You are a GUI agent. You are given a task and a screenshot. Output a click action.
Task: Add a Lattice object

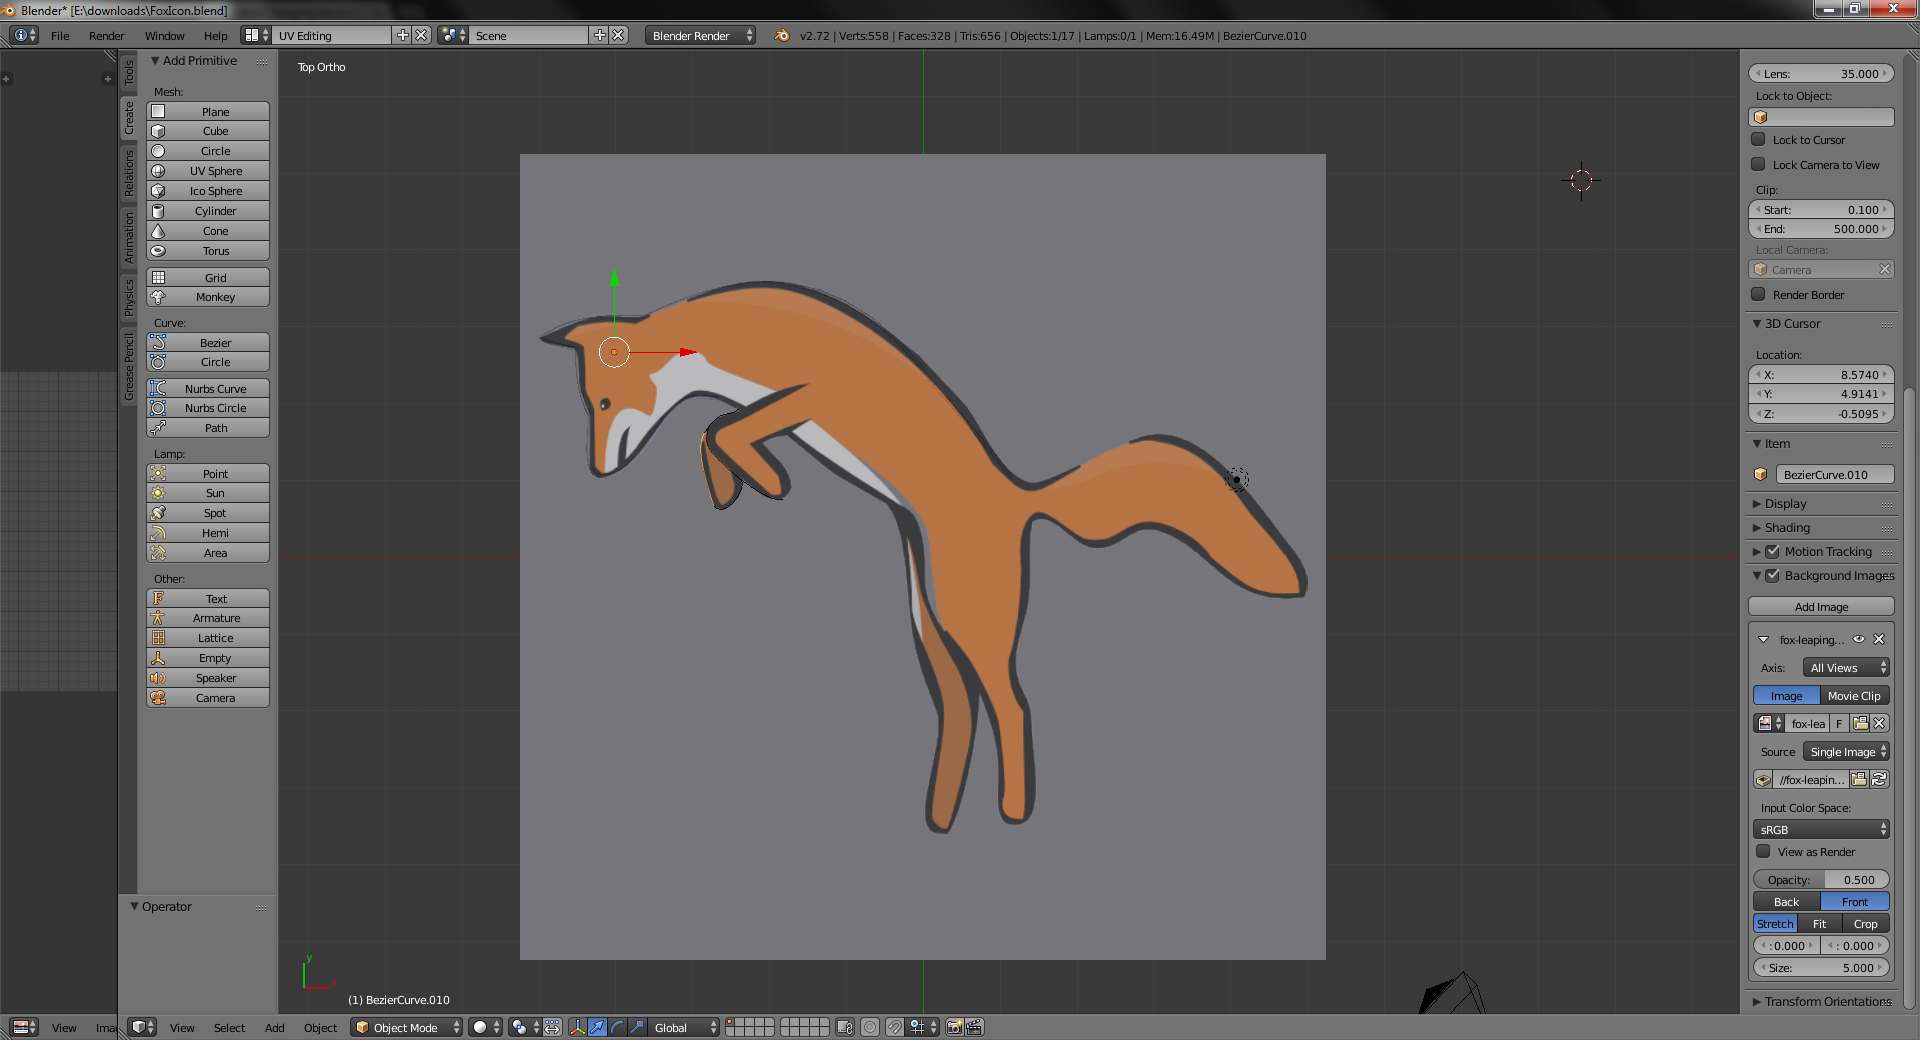[208, 638]
